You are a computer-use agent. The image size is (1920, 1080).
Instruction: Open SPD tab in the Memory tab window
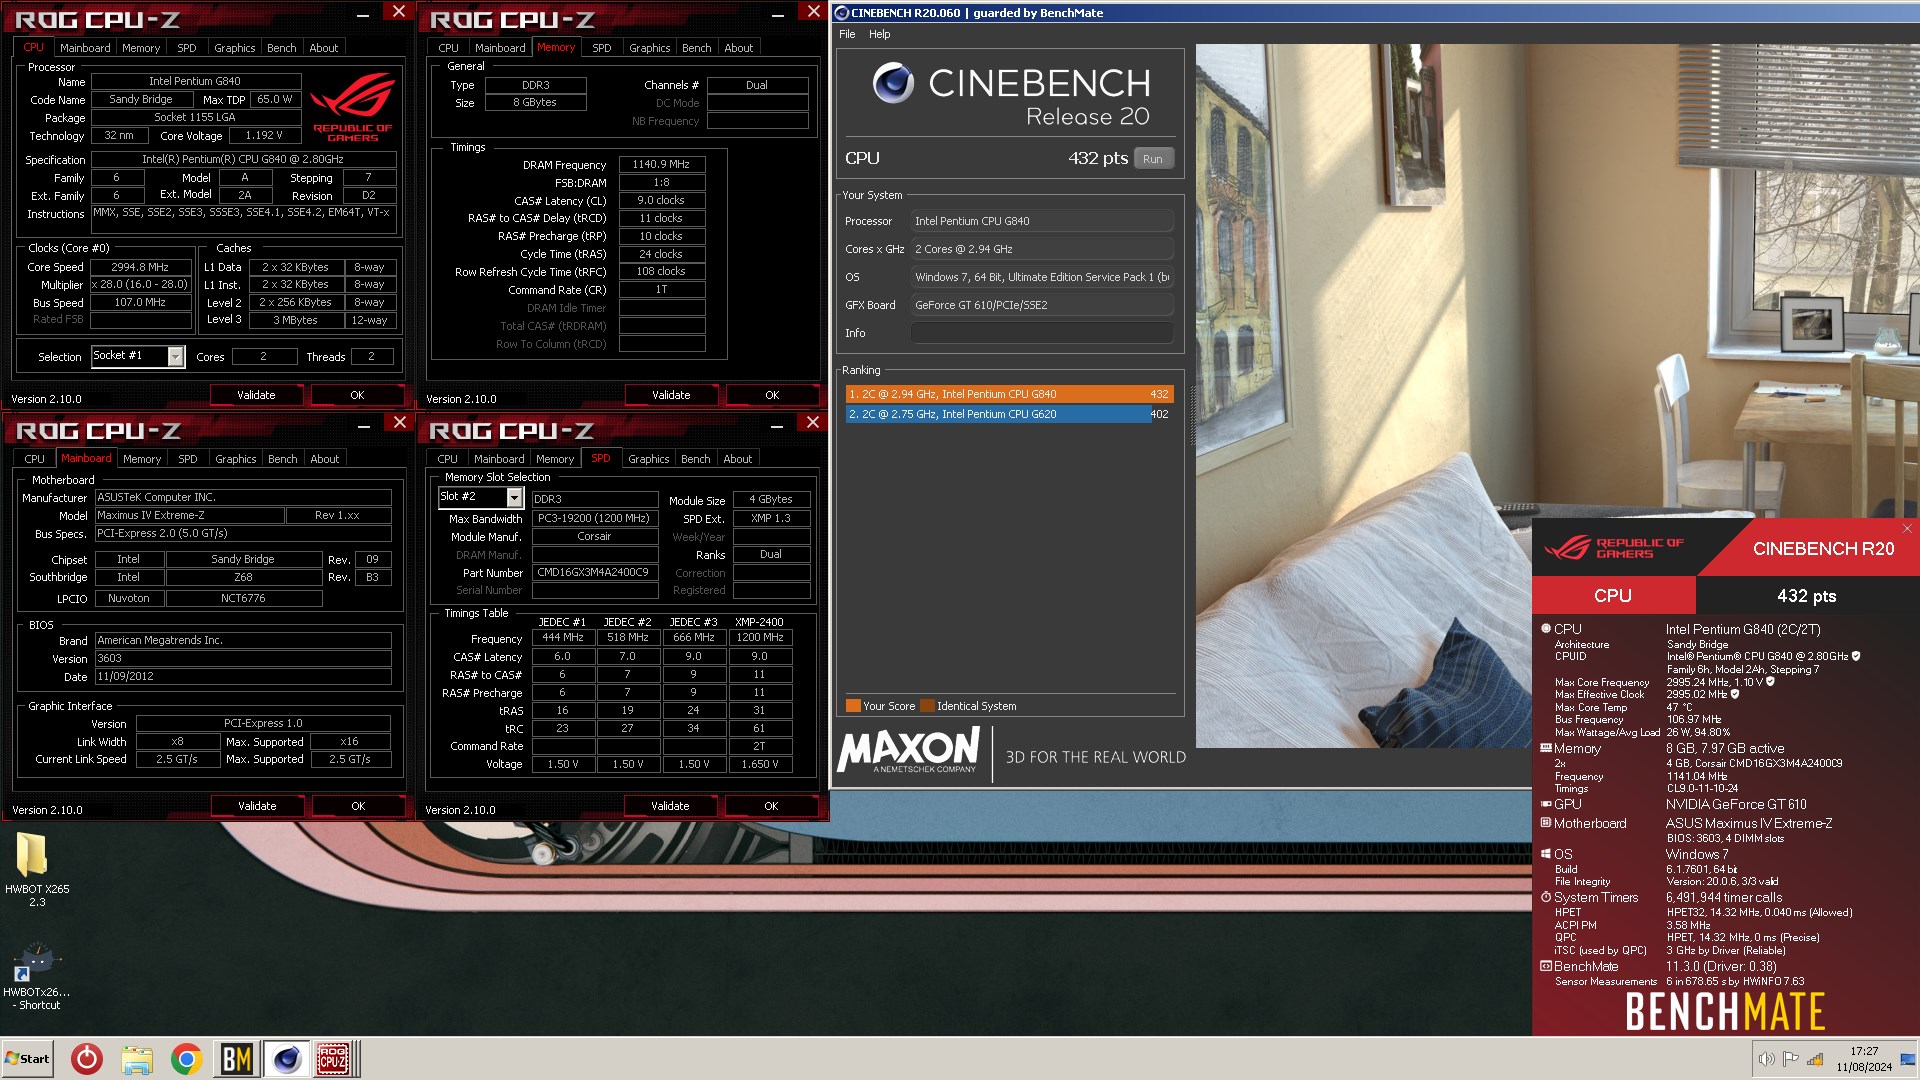coord(601,48)
